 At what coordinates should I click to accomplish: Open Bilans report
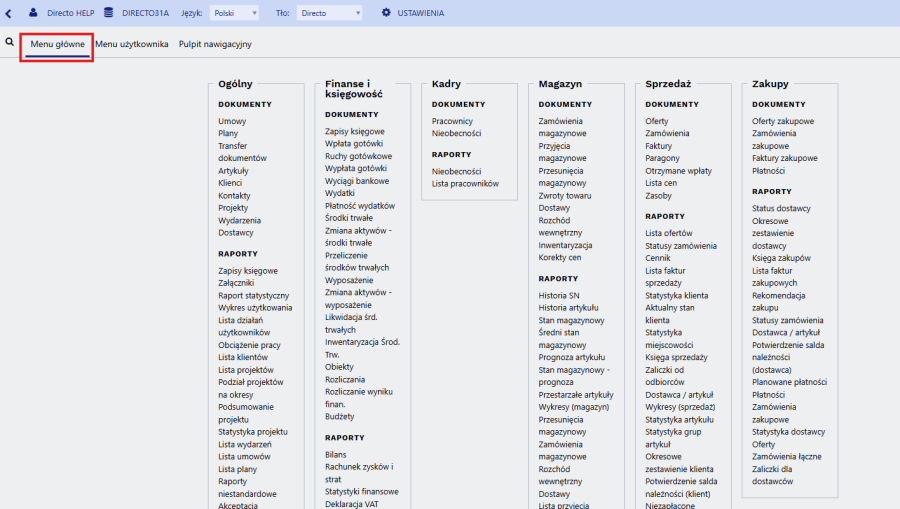pyautogui.click(x=336, y=454)
